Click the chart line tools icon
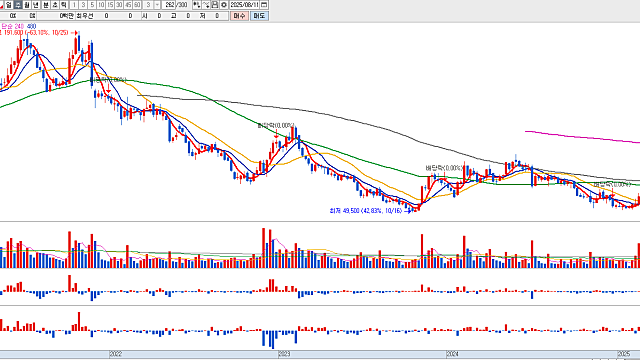 click(x=206, y=5)
